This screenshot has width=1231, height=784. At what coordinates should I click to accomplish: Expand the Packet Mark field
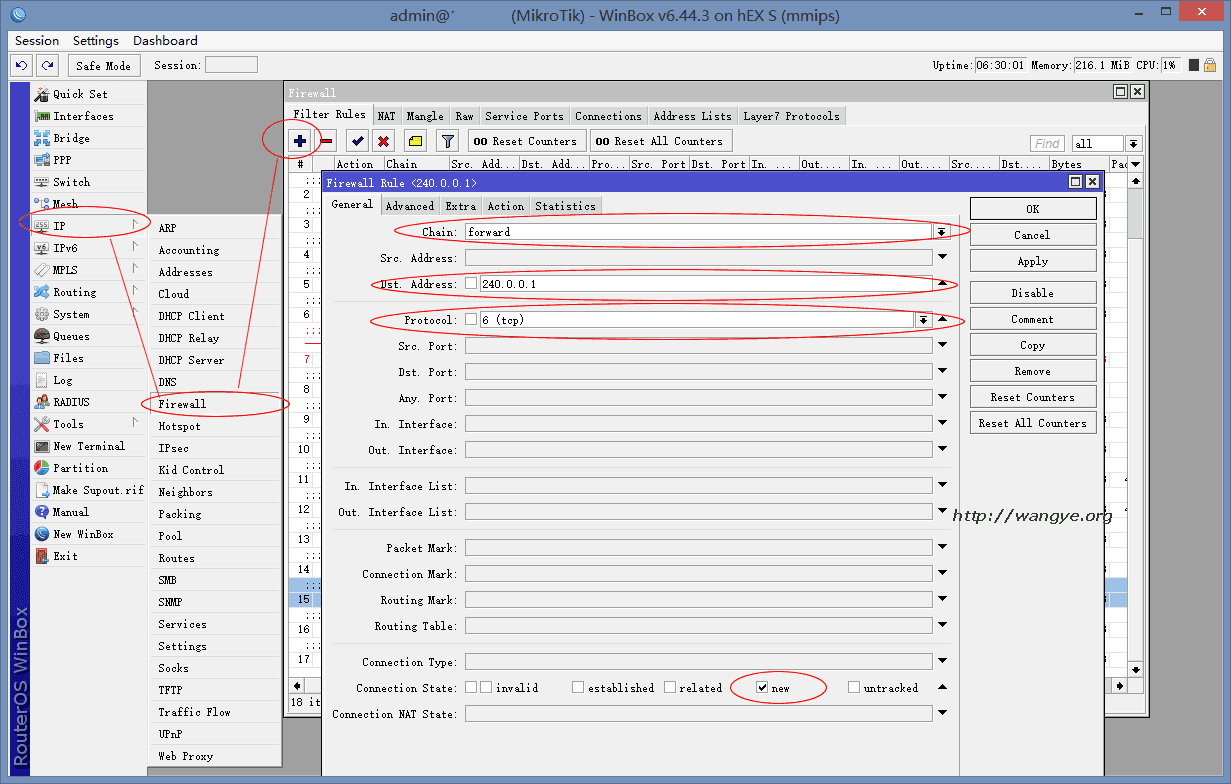coord(942,548)
